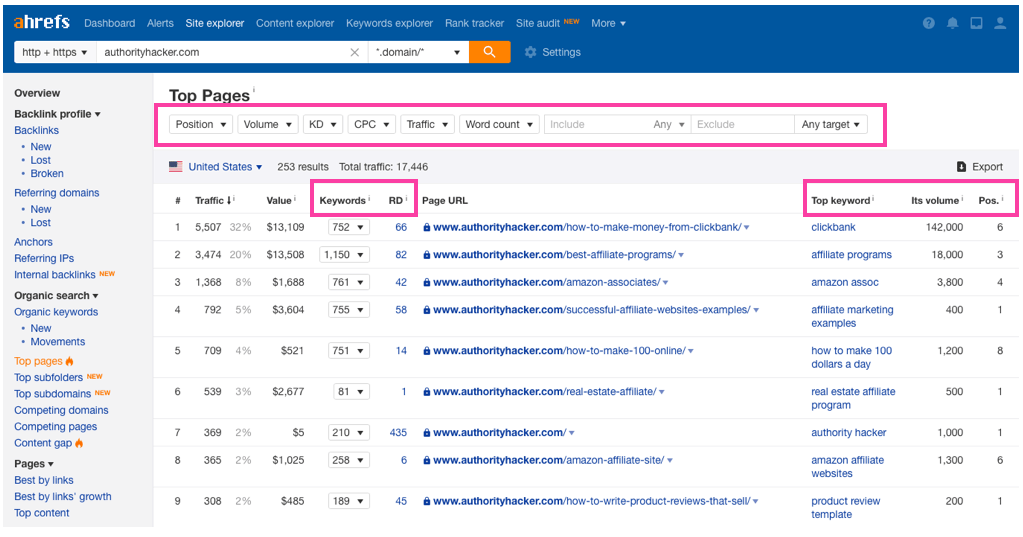The image size is (1023, 537).
Task: Open Broken backlinks link
Action: [47, 174]
